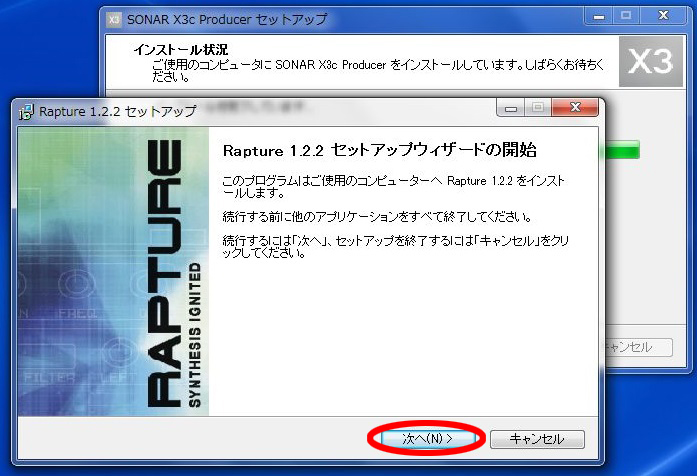Close the SONAR X3c Producer setup window
Viewport: 697px width, 476px height.
[x=663, y=16]
